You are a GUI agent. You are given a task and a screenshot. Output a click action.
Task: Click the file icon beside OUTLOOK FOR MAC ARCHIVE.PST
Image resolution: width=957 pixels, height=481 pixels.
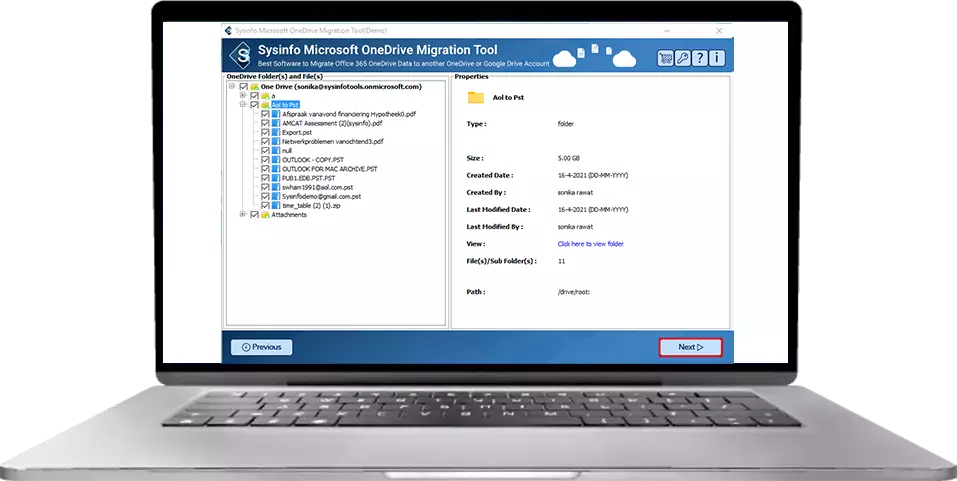276,169
